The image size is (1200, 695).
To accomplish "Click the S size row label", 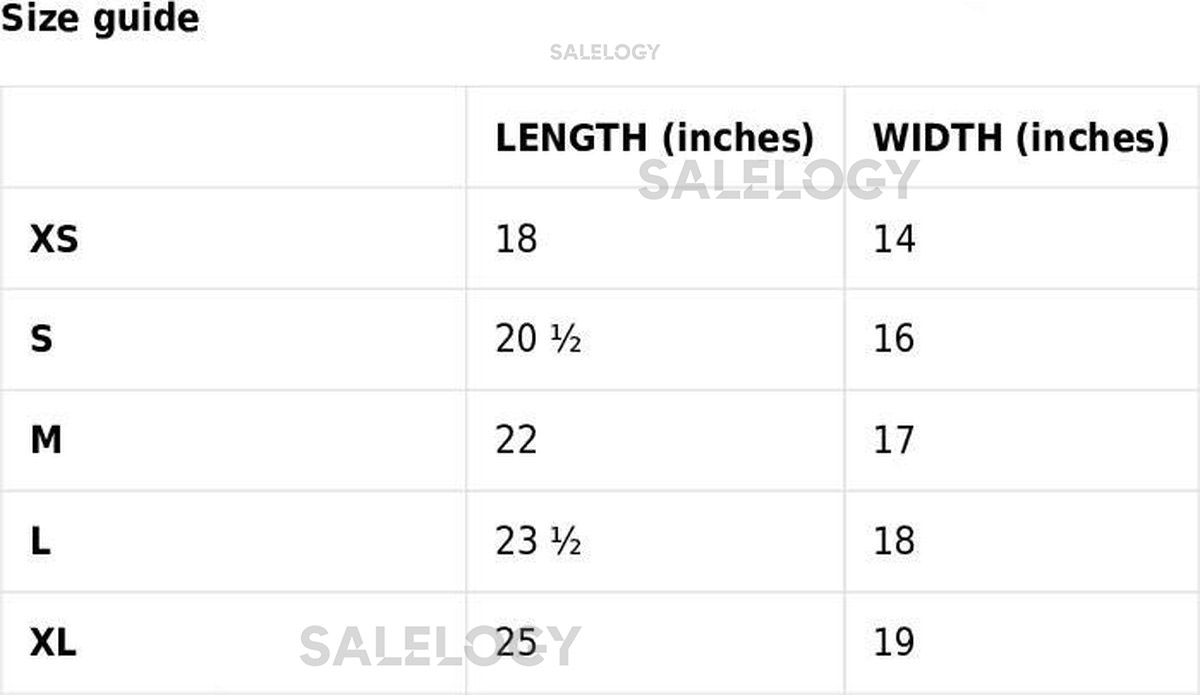I will point(41,340).
